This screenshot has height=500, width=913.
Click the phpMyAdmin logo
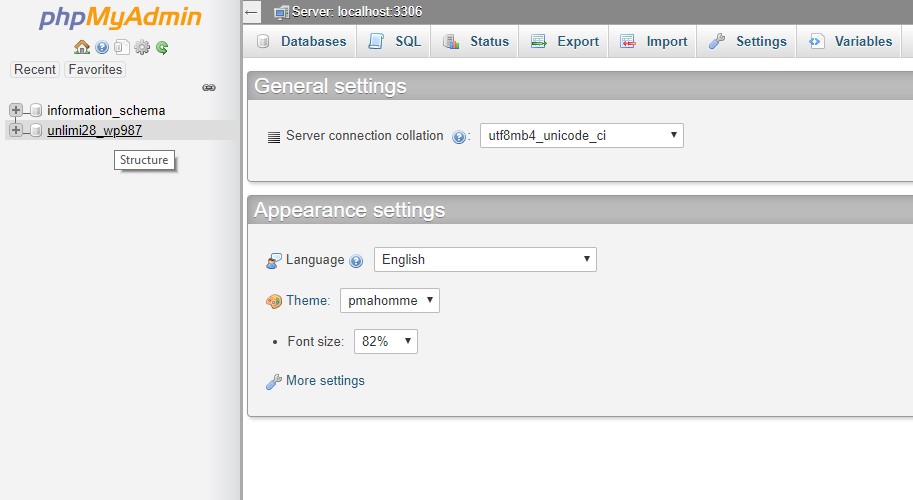point(120,17)
